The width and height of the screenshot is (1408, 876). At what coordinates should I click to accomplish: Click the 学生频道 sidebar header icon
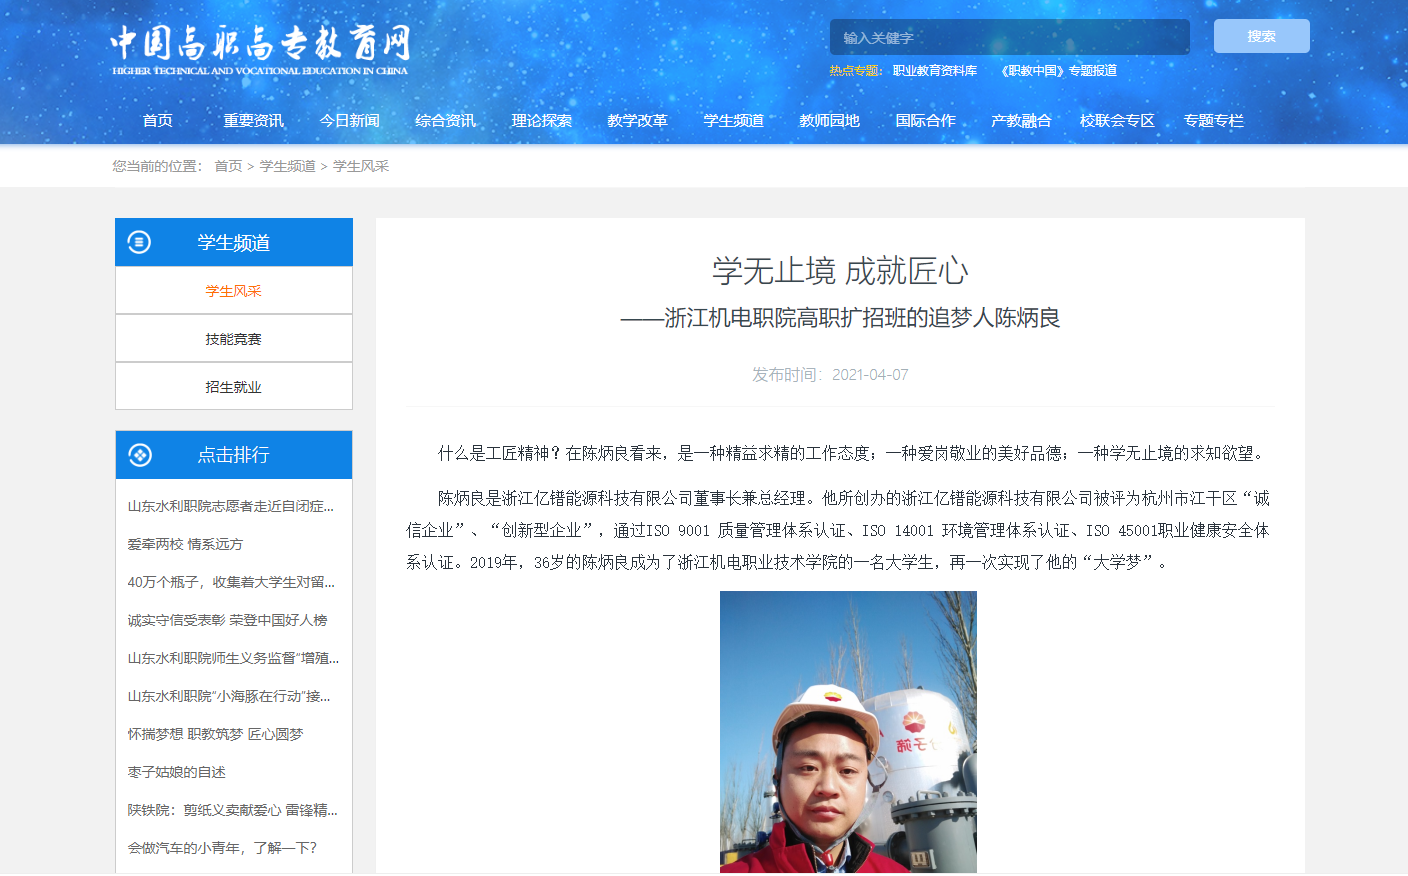(x=139, y=242)
